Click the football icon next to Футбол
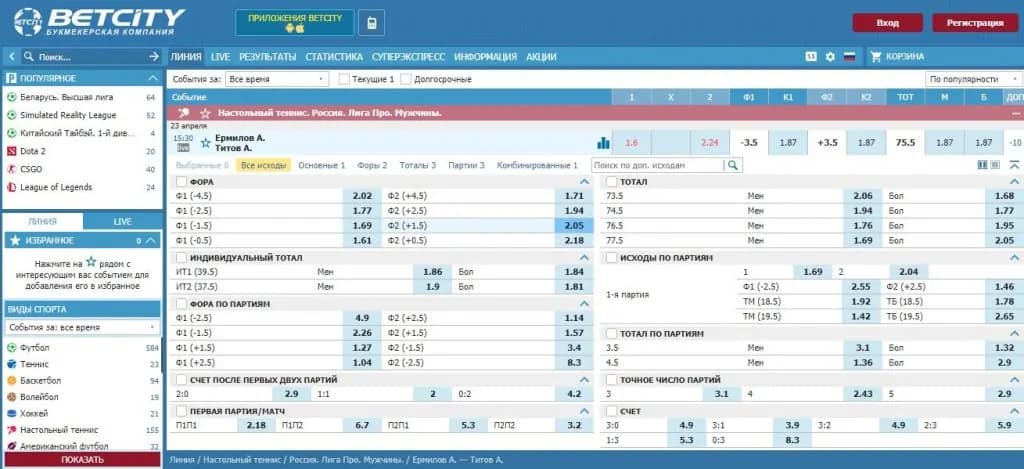The image size is (1024, 469). pyautogui.click(x=11, y=348)
